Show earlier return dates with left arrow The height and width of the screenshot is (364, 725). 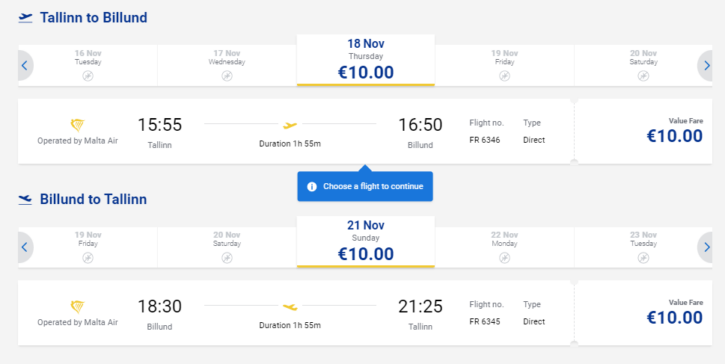25,247
